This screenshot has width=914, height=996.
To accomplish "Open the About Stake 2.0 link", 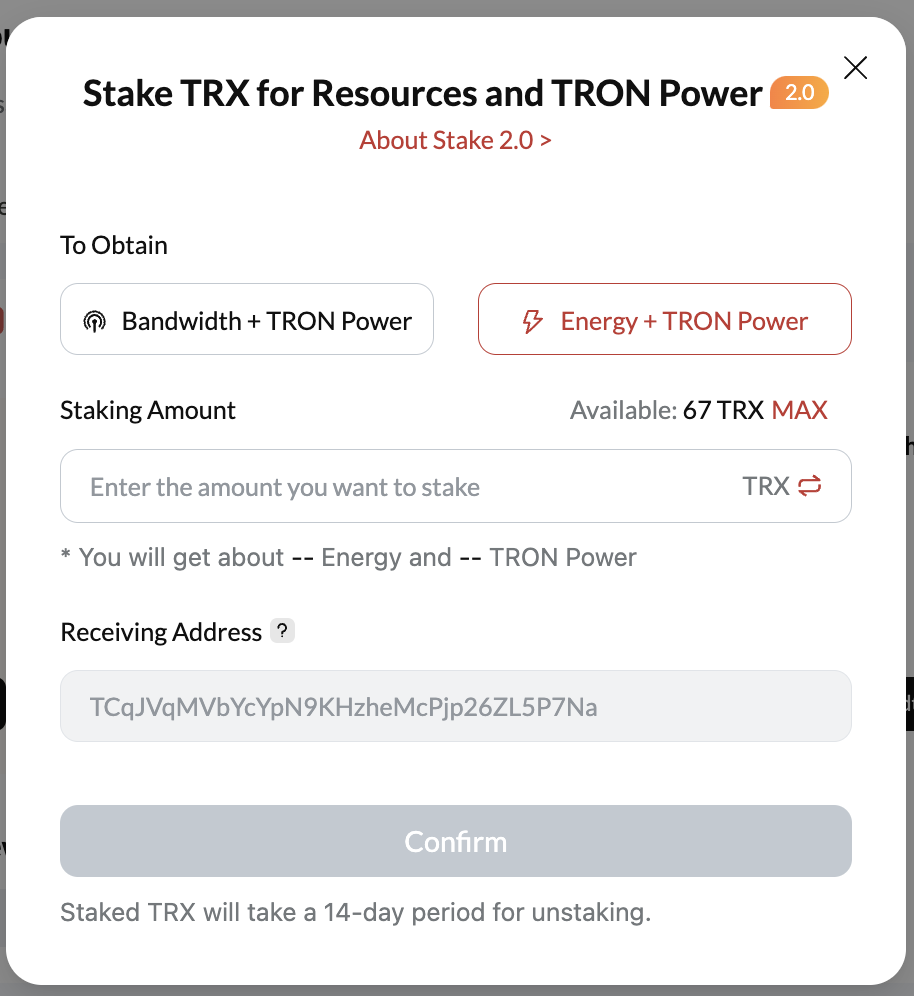I will coord(455,140).
